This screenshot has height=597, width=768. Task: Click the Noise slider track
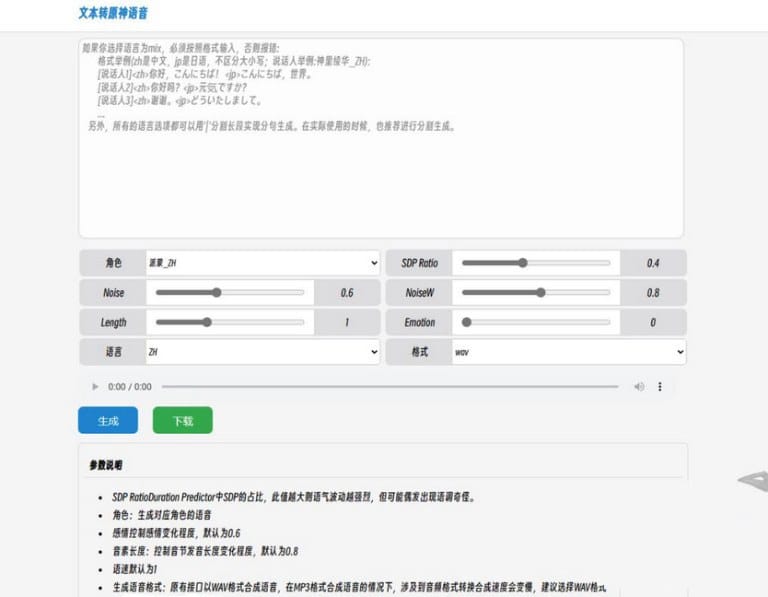[230, 293]
